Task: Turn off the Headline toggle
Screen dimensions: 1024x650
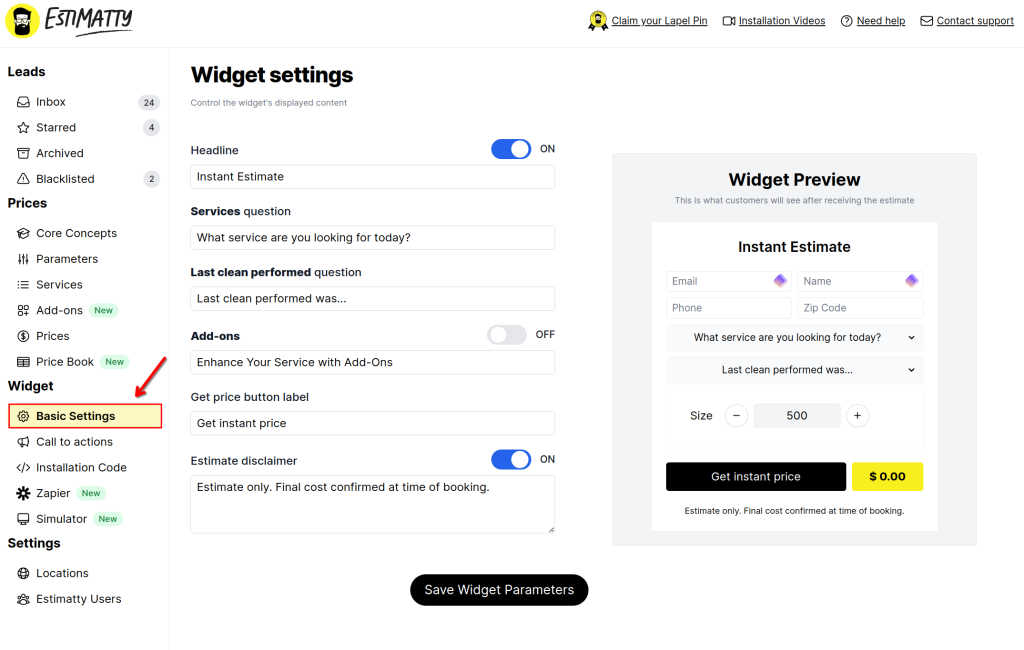Action: click(511, 149)
